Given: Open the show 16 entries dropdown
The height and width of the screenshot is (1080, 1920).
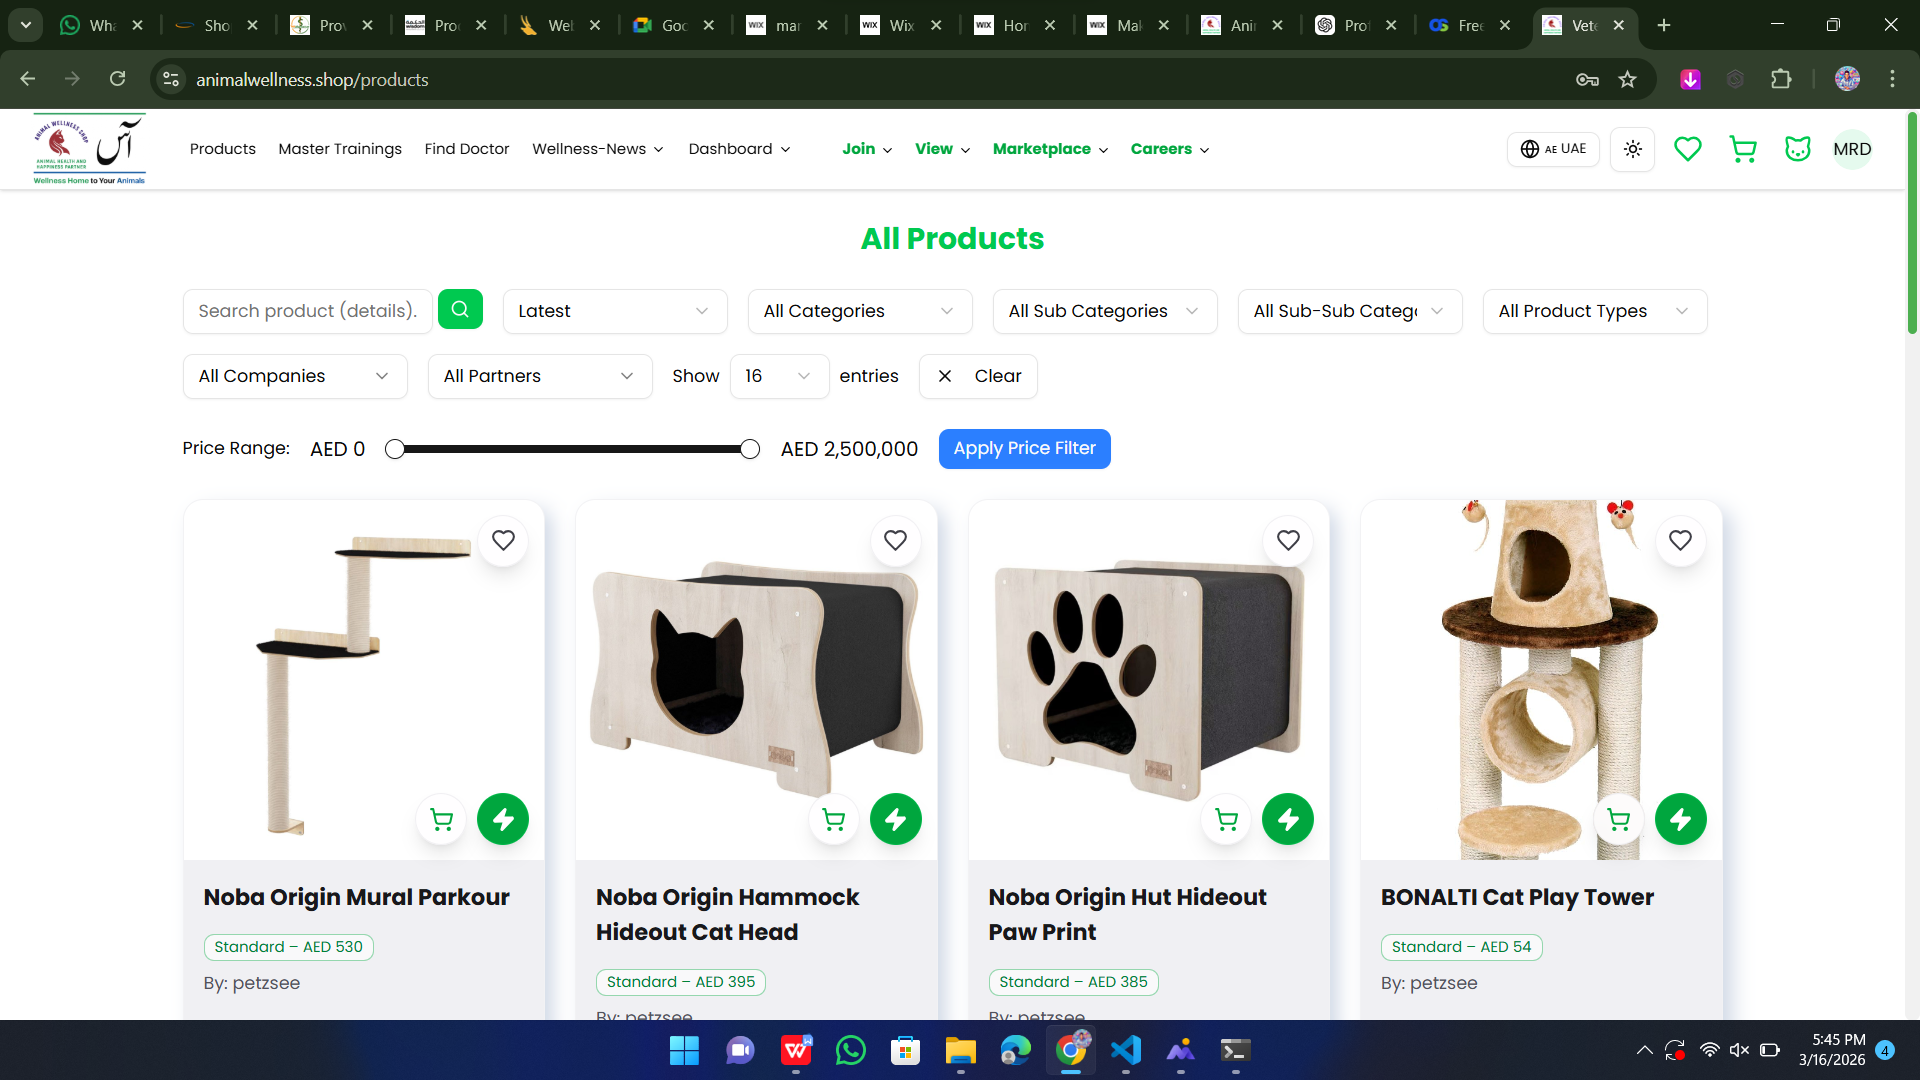Looking at the screenshot, I should point(779,376).
